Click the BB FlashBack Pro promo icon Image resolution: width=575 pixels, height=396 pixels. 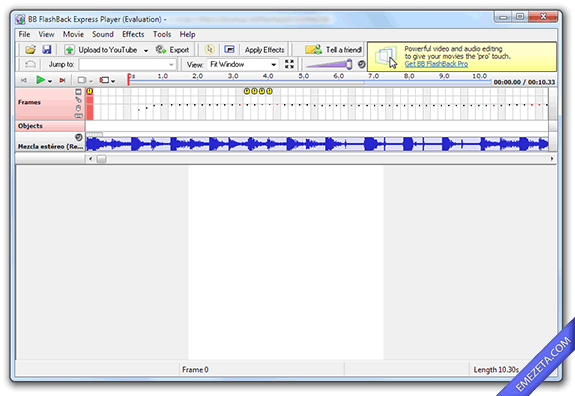click(x=386, y=57)
